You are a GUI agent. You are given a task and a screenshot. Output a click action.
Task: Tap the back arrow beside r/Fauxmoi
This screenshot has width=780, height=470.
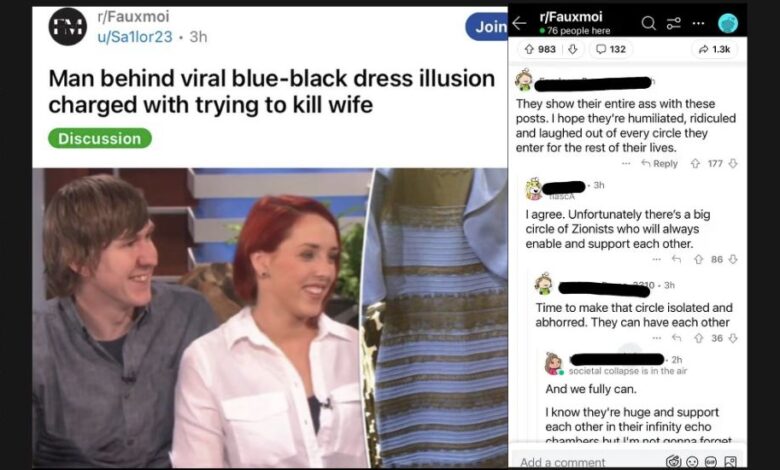point(519,23)
